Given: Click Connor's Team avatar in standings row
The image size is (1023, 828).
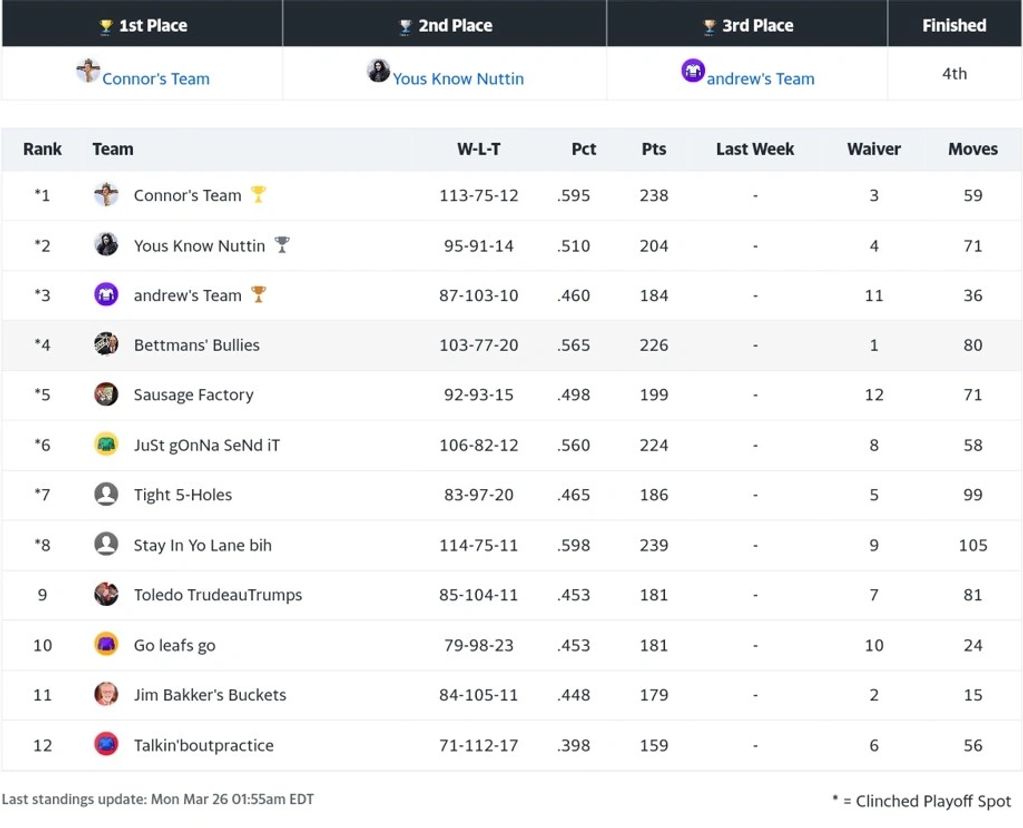Looking at the screenshot, I should point(106,195).
